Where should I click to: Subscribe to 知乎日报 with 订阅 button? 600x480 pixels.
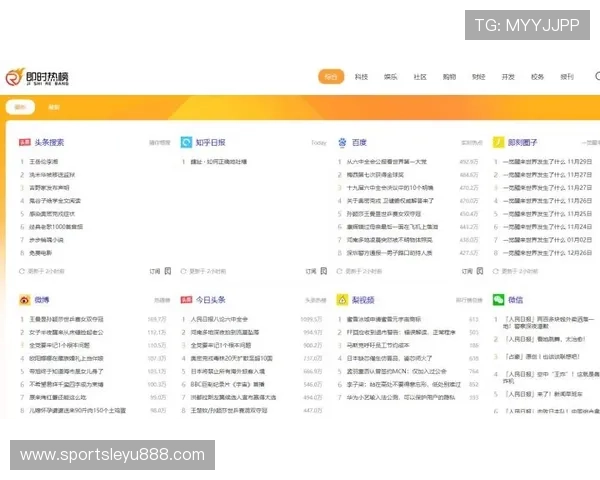click(x=311, y=271)
